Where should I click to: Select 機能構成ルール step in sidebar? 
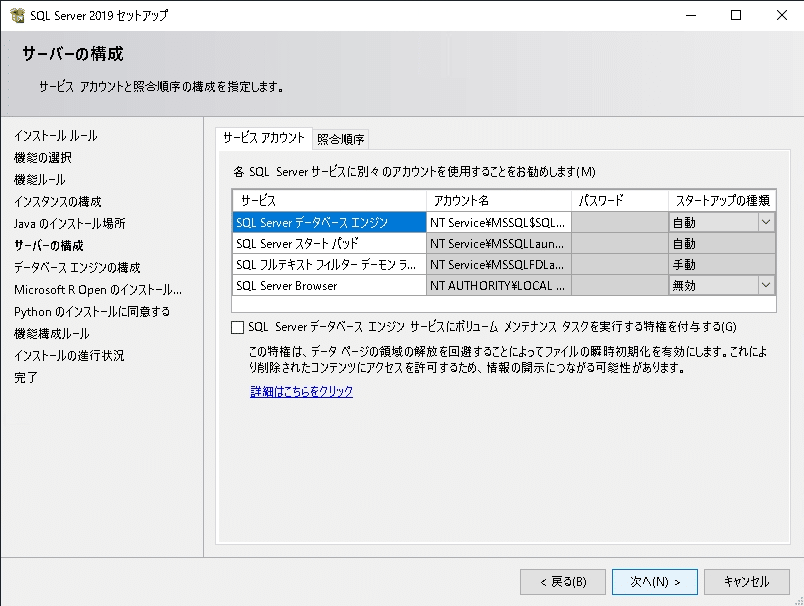click(52, 334)
